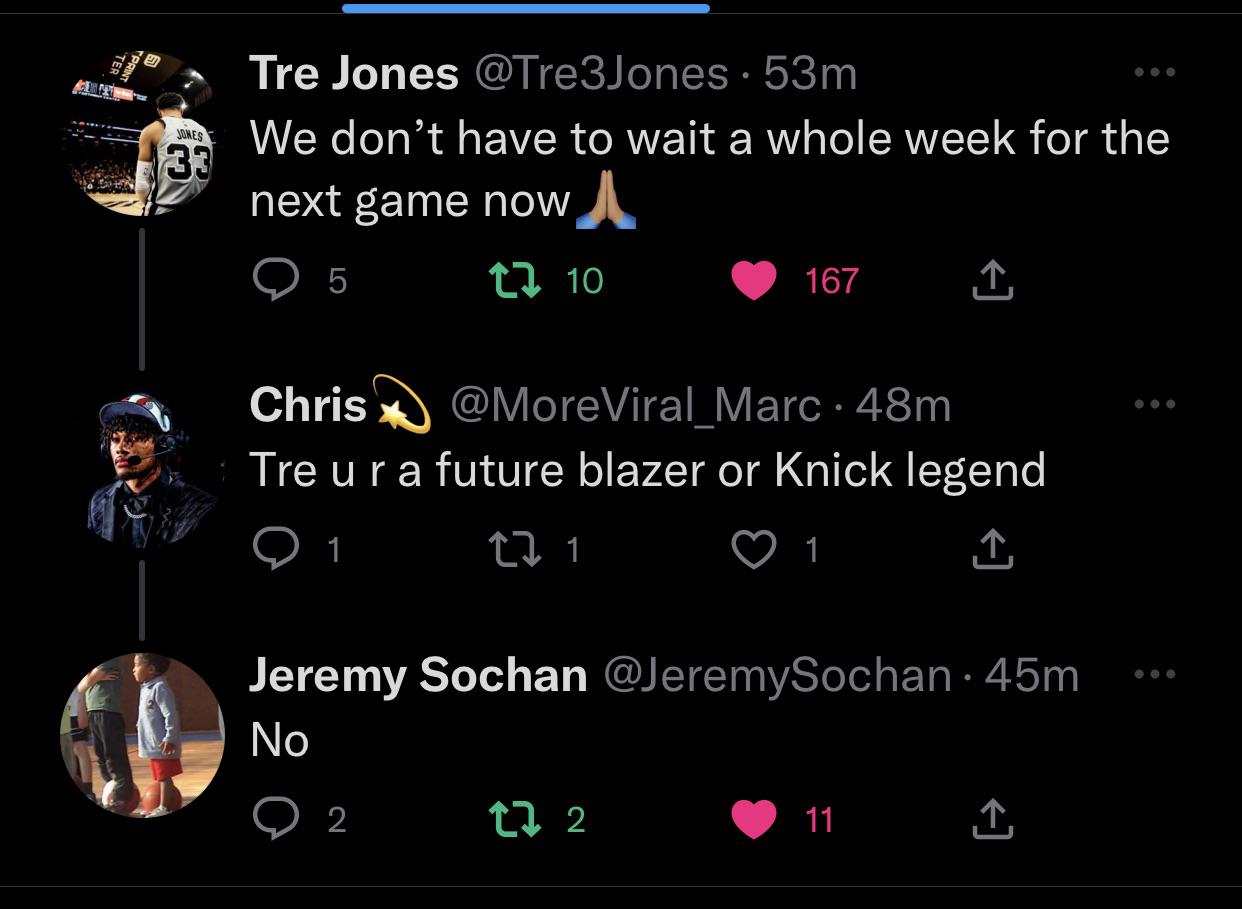Reply to Tre Jones's tweet
Image resolution: width=1242 pixels, height=909 pixels.
tap(271, 280)
